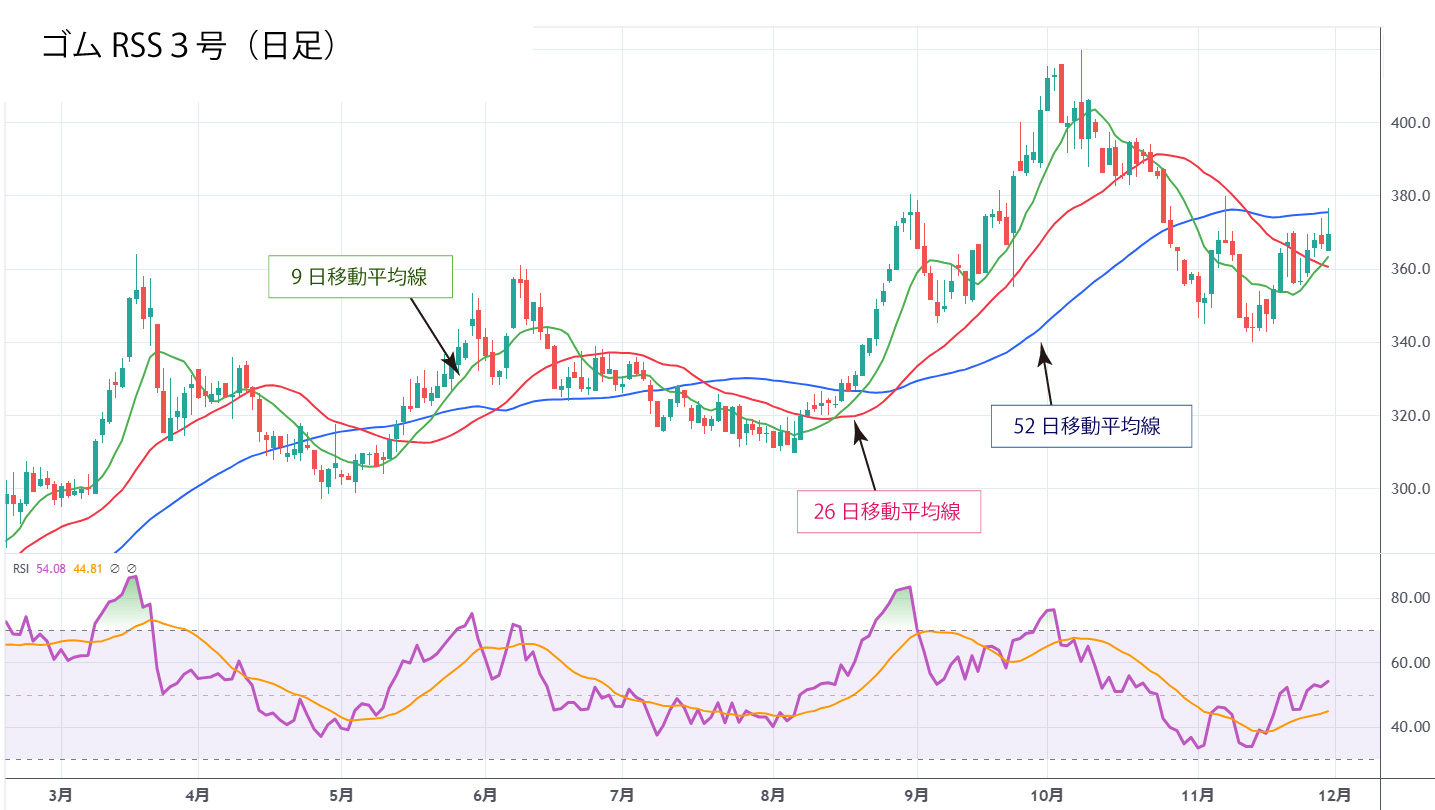Jump to 9月 on the time axis
This screenshot has height=810, width=1435.
916,796
